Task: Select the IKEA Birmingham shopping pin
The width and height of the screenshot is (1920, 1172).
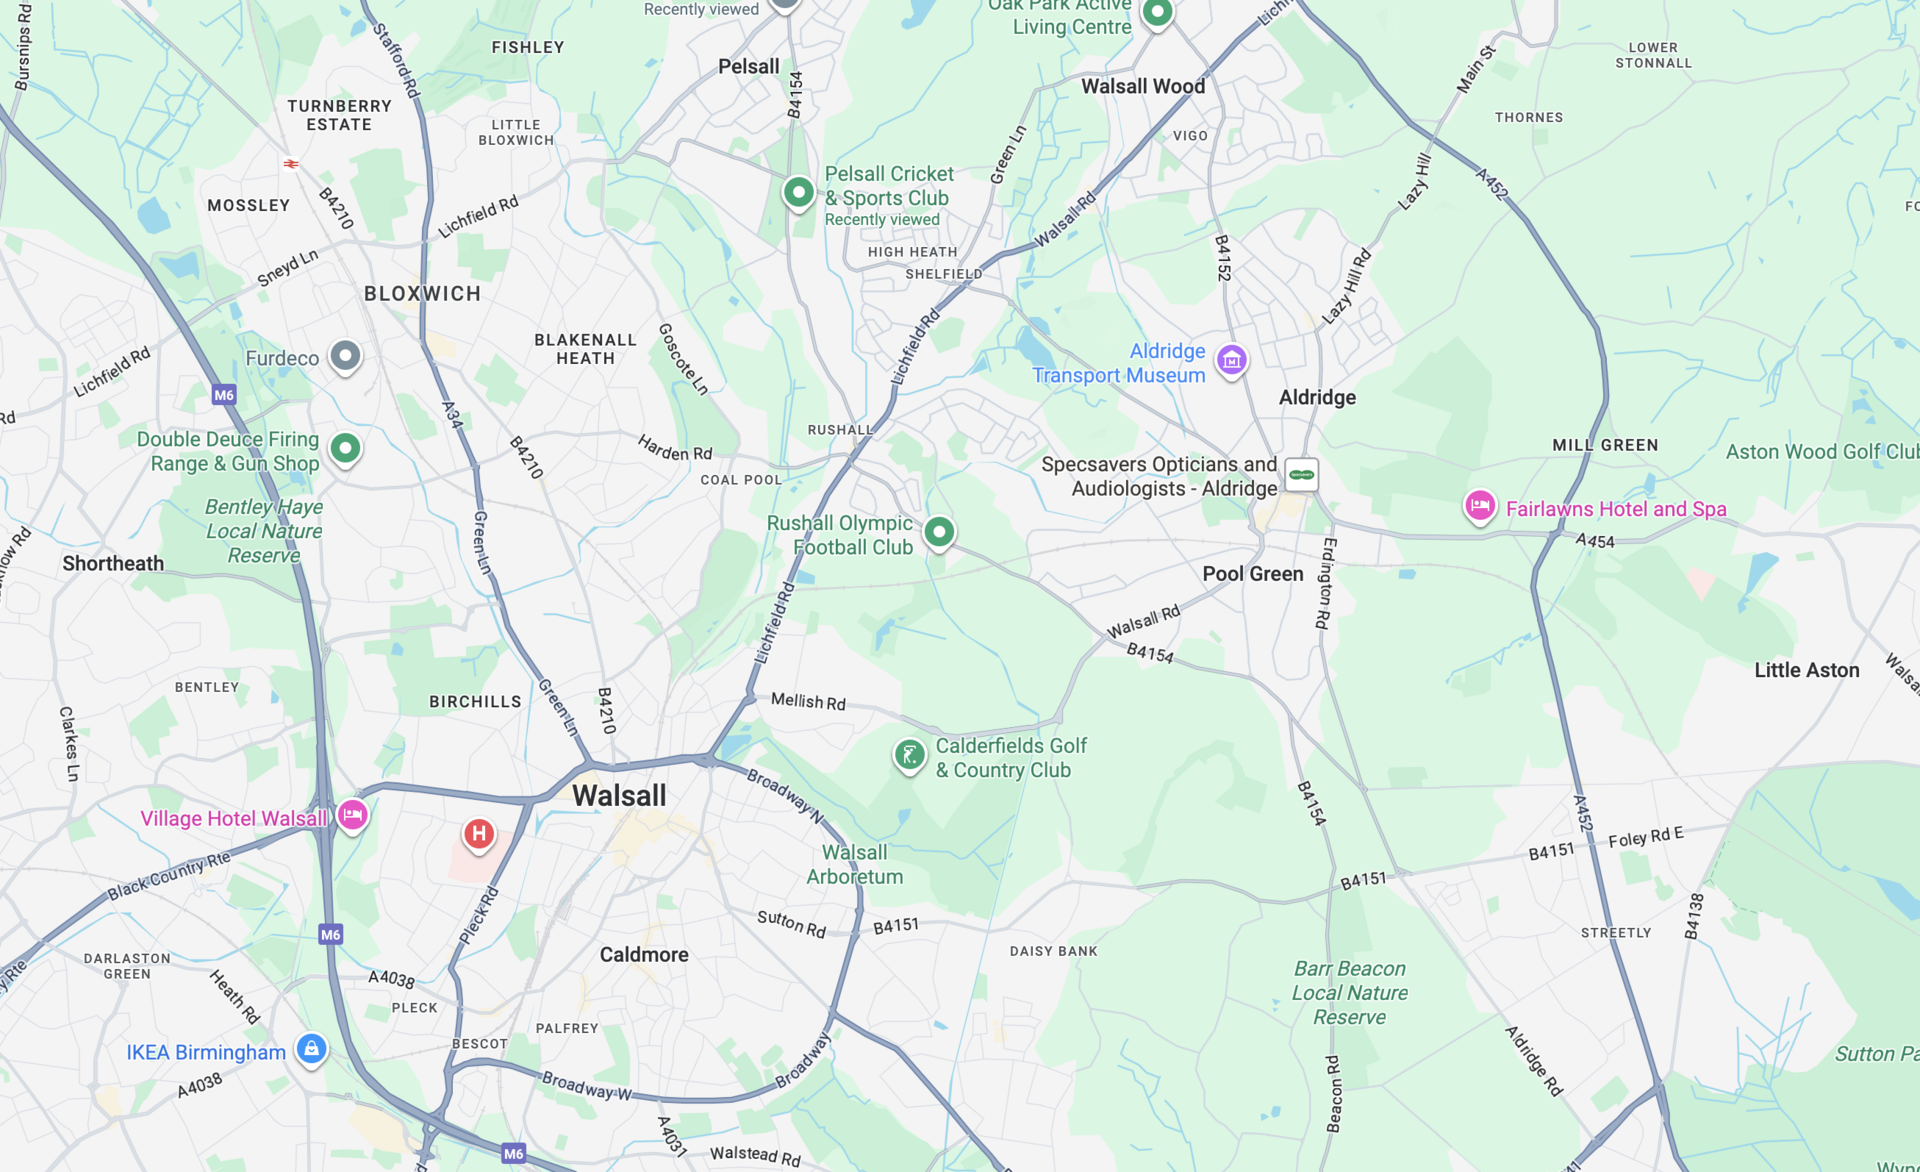Action: [311, 1050]
